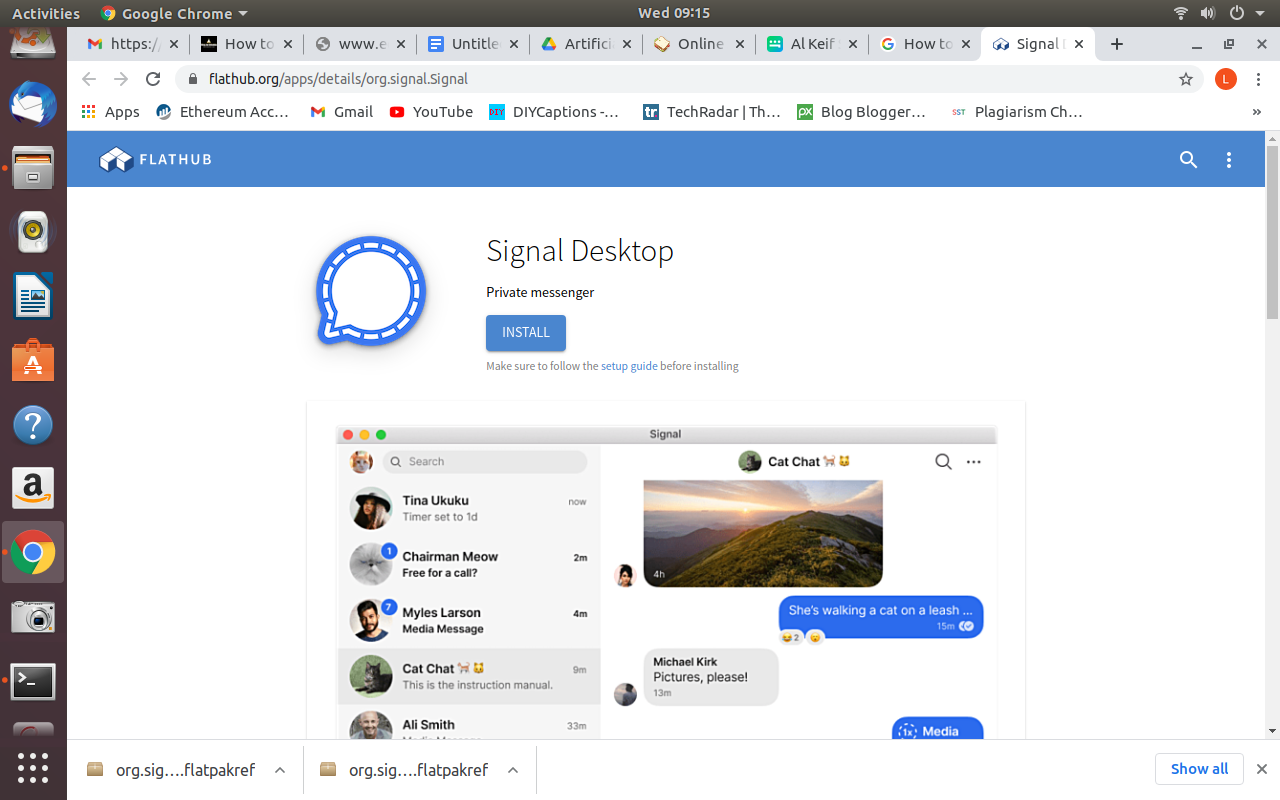Switch to the first How to tab
The height and width of the screenshot is (800, 1280).
pyautogui.click(x=247, y=44)
